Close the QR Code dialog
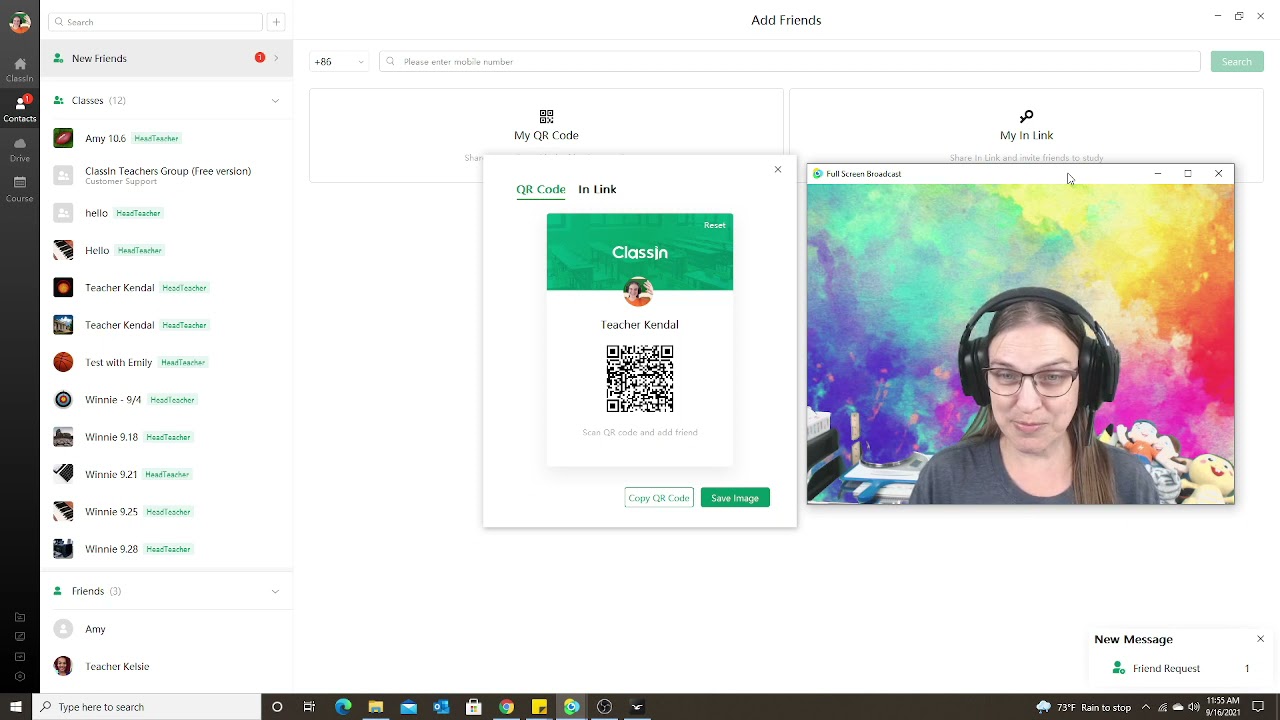Screen dimensions: 1280x720 (778, 169)
